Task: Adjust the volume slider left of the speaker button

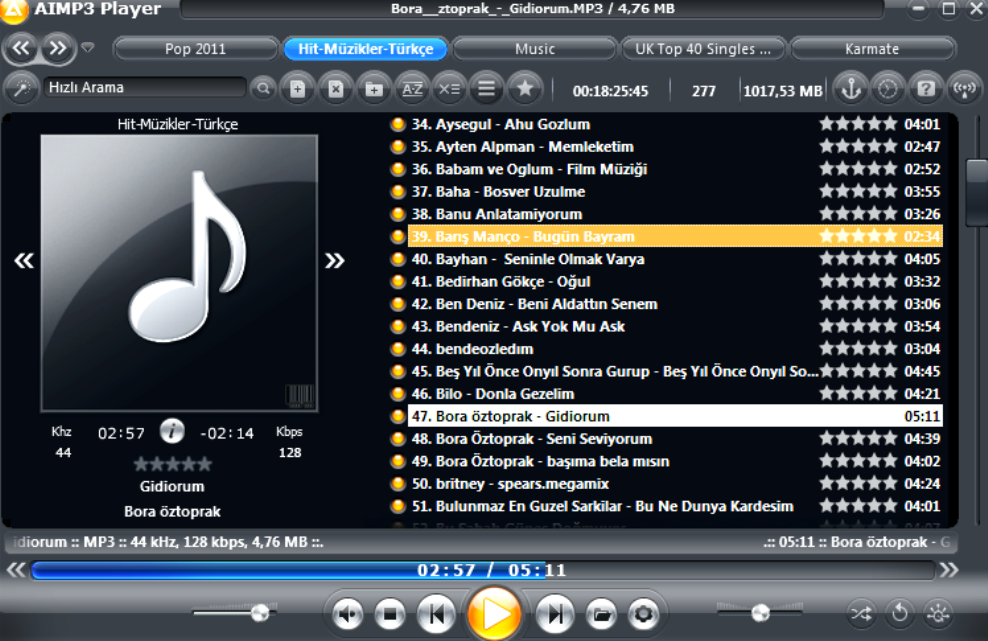Action: (x=233, y=612)
